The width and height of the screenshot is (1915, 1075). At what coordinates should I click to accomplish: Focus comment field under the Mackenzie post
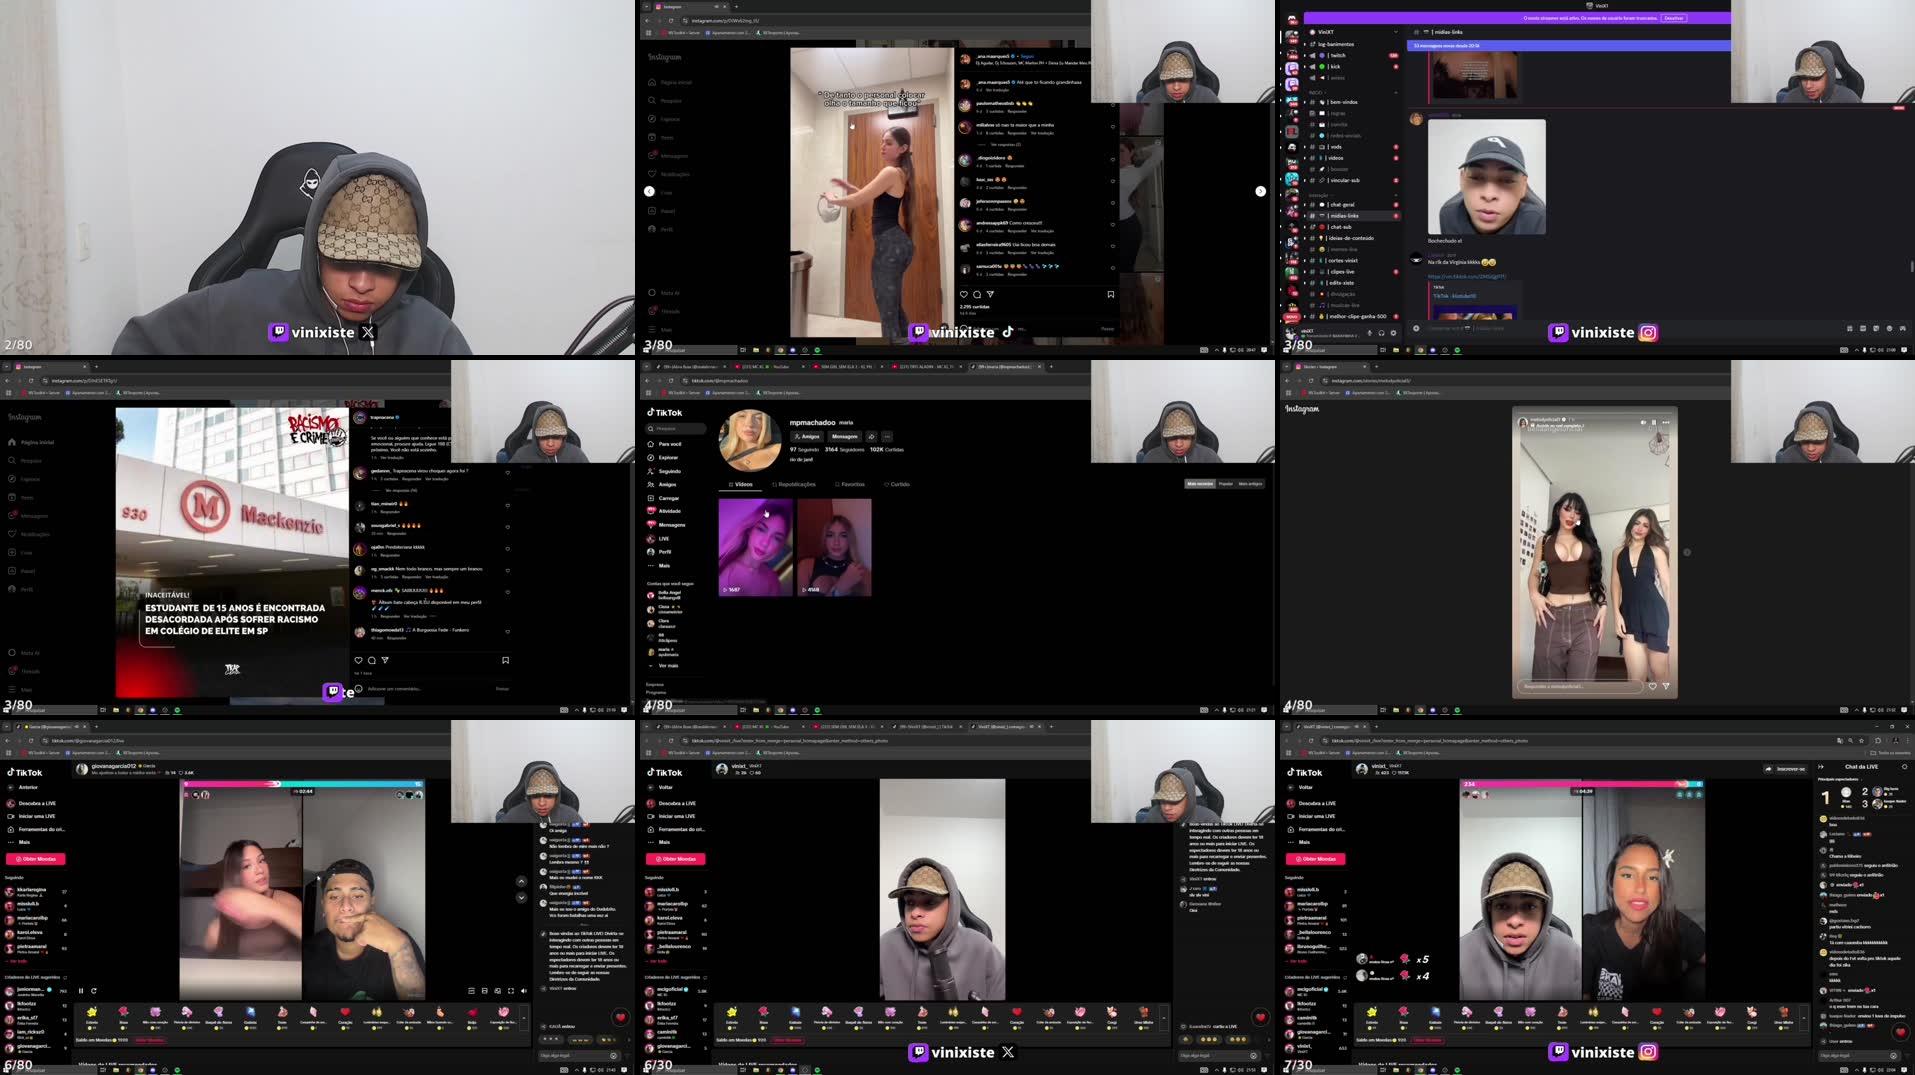pyautogui.click(x=430, y=688)
